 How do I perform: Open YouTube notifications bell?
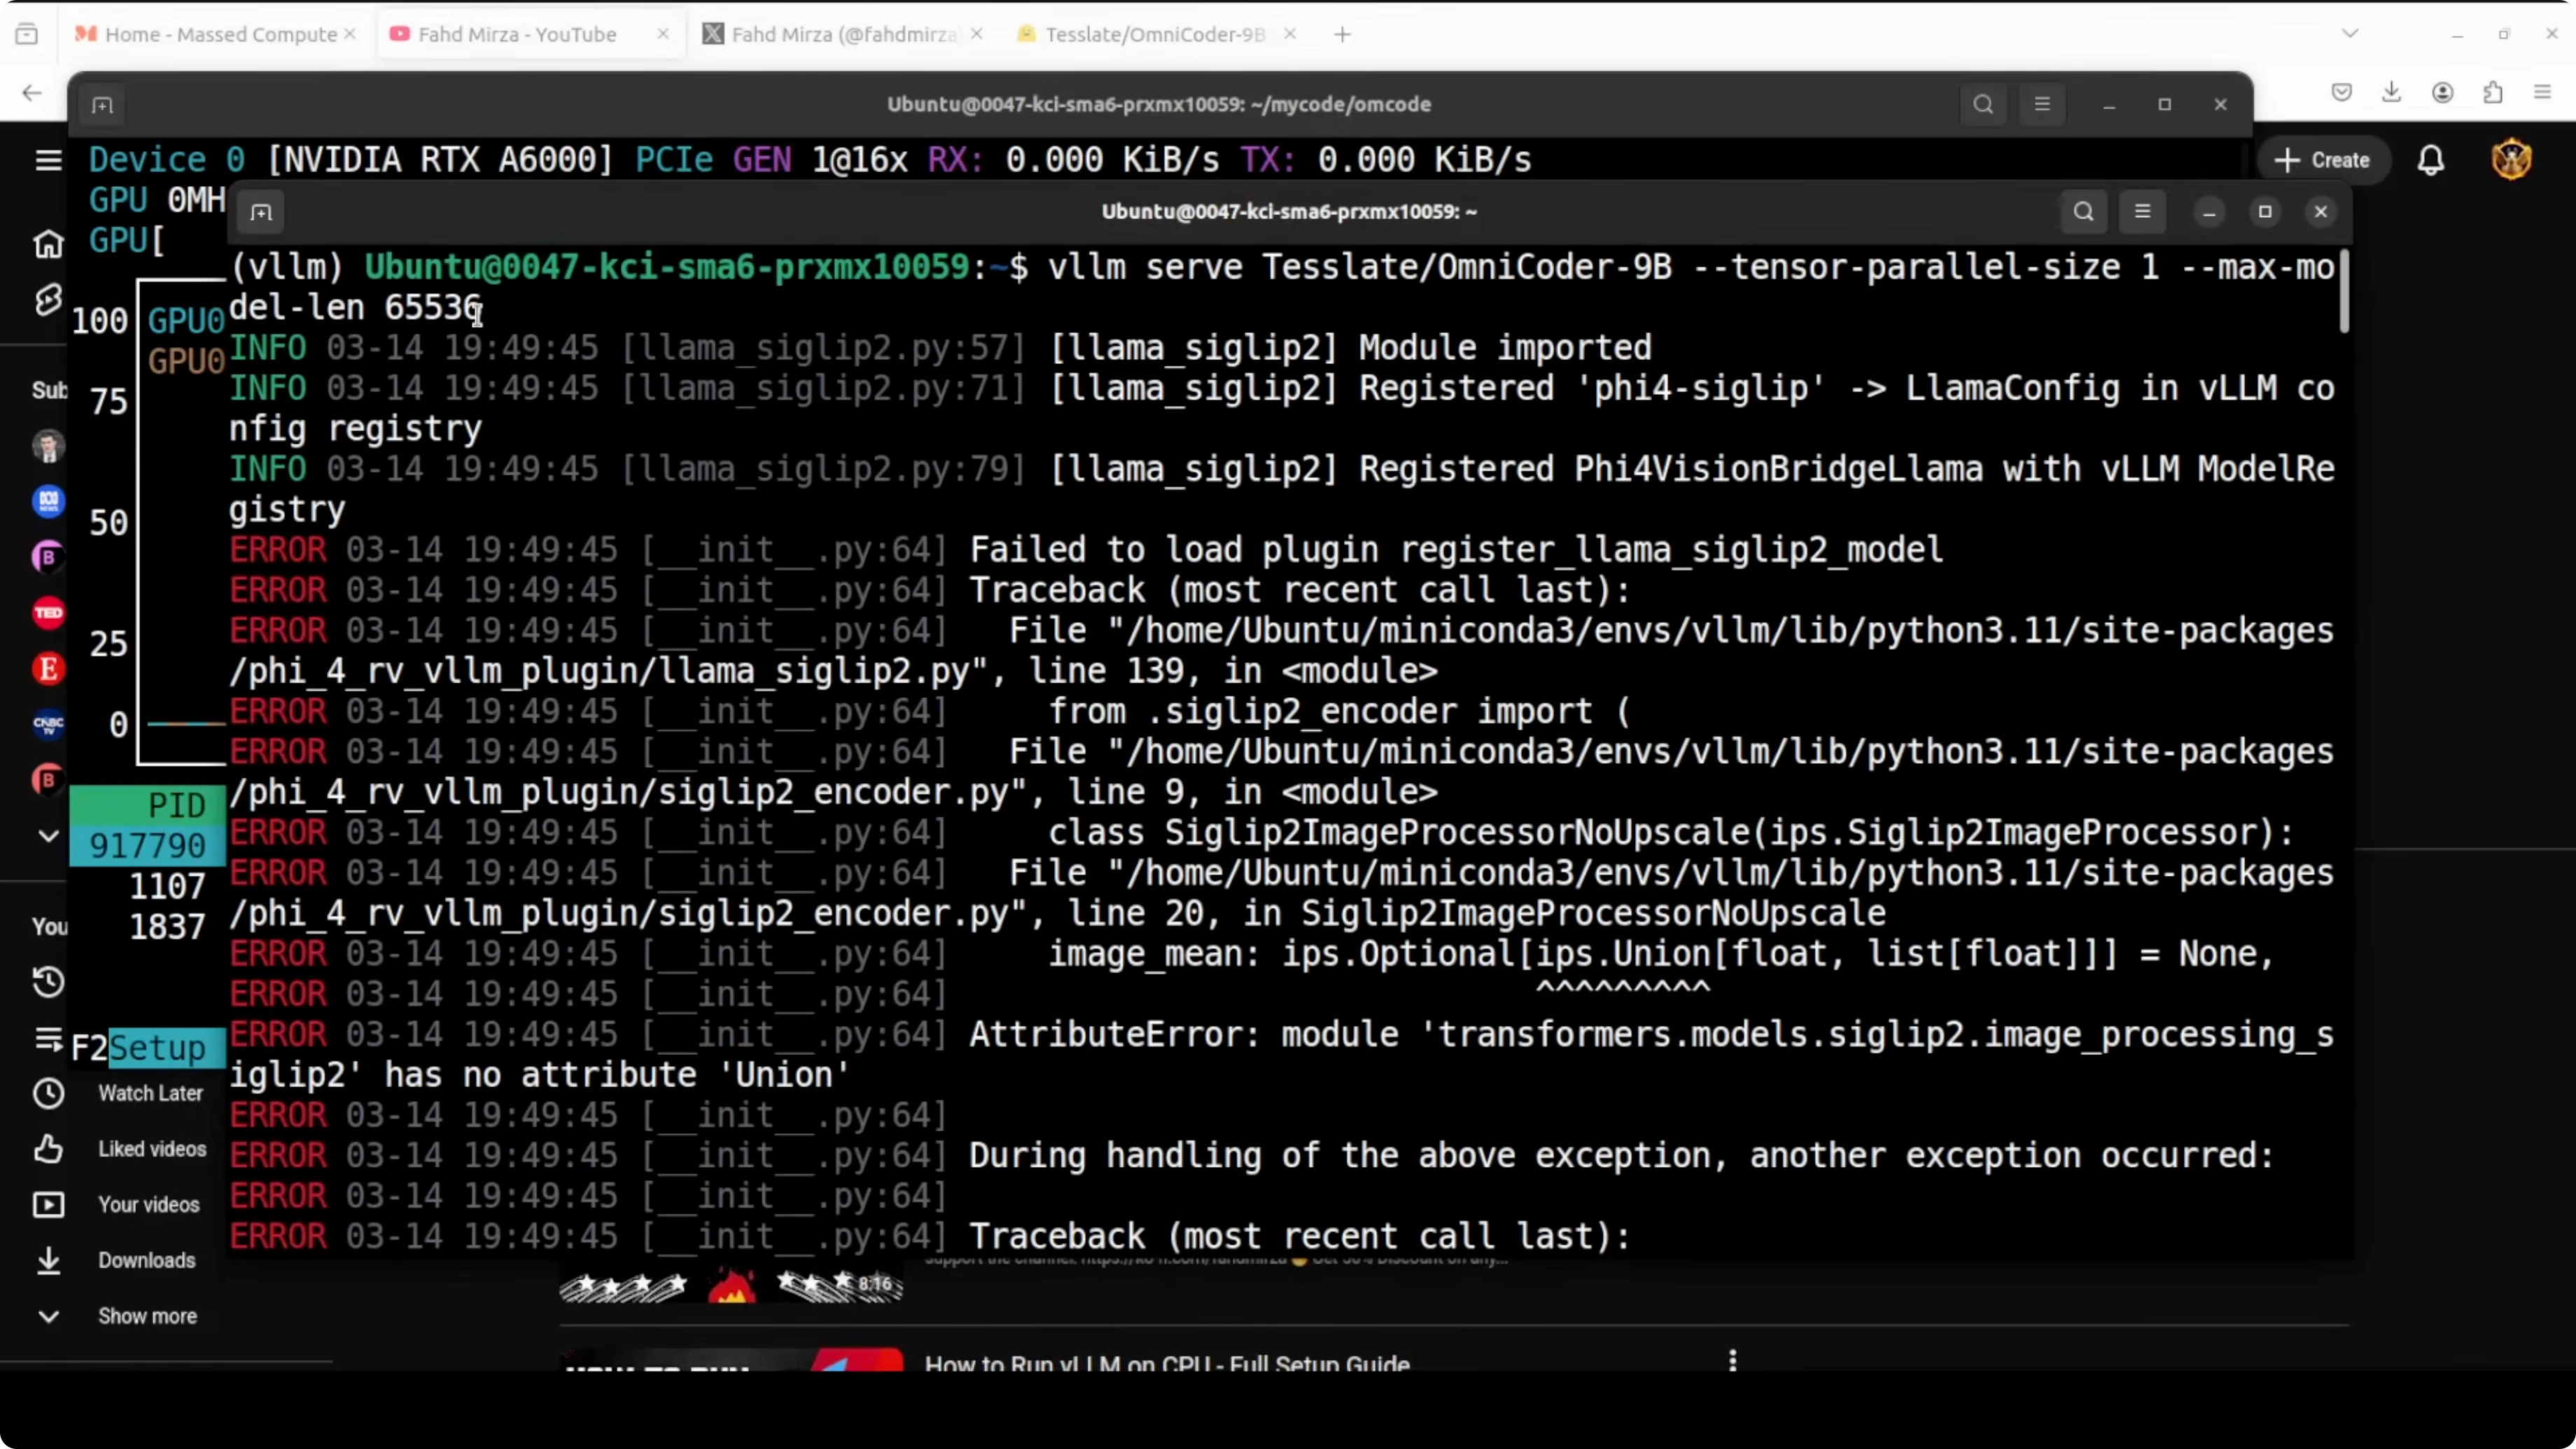click(2431, 160)
